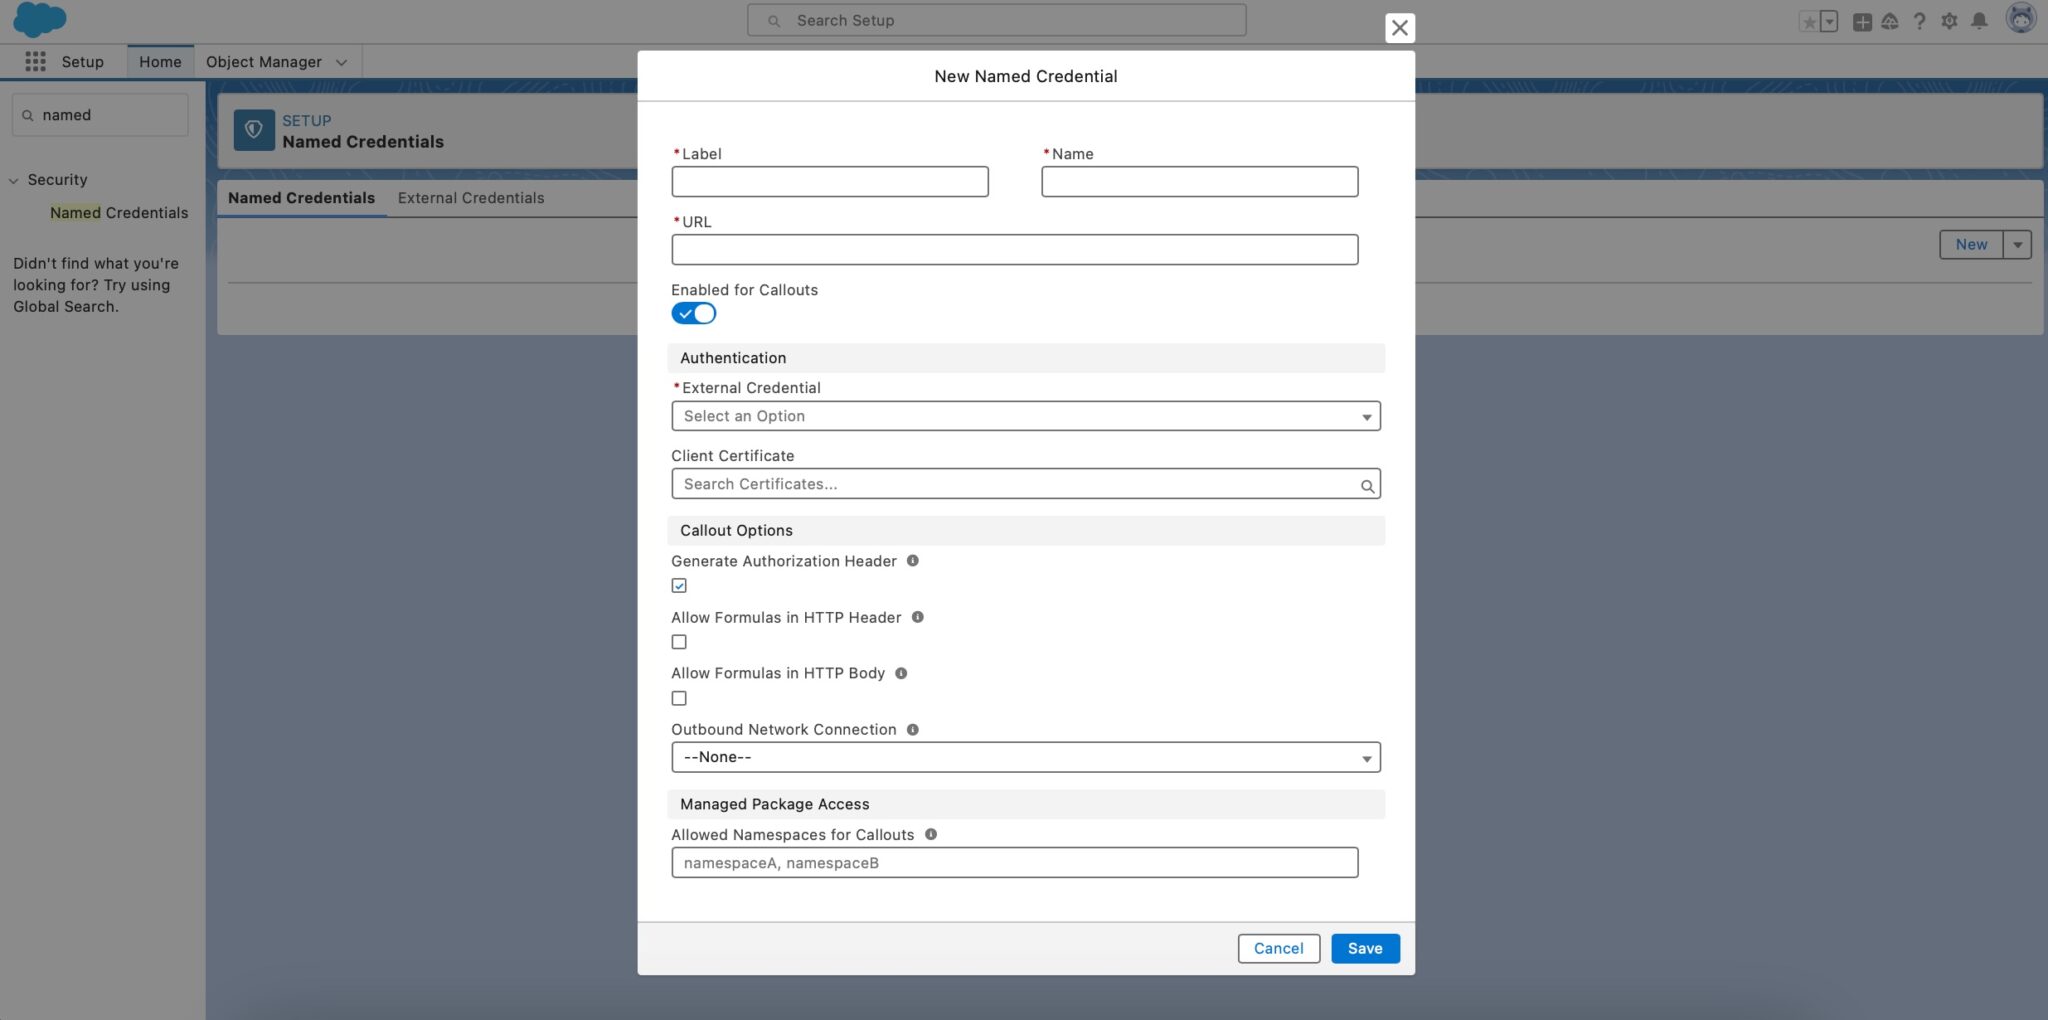This screenshot has height=1020, width=2048.
Task: Click the search icon in Client Certificate field
Action: pyautogui.click(x=1367, y=485)
